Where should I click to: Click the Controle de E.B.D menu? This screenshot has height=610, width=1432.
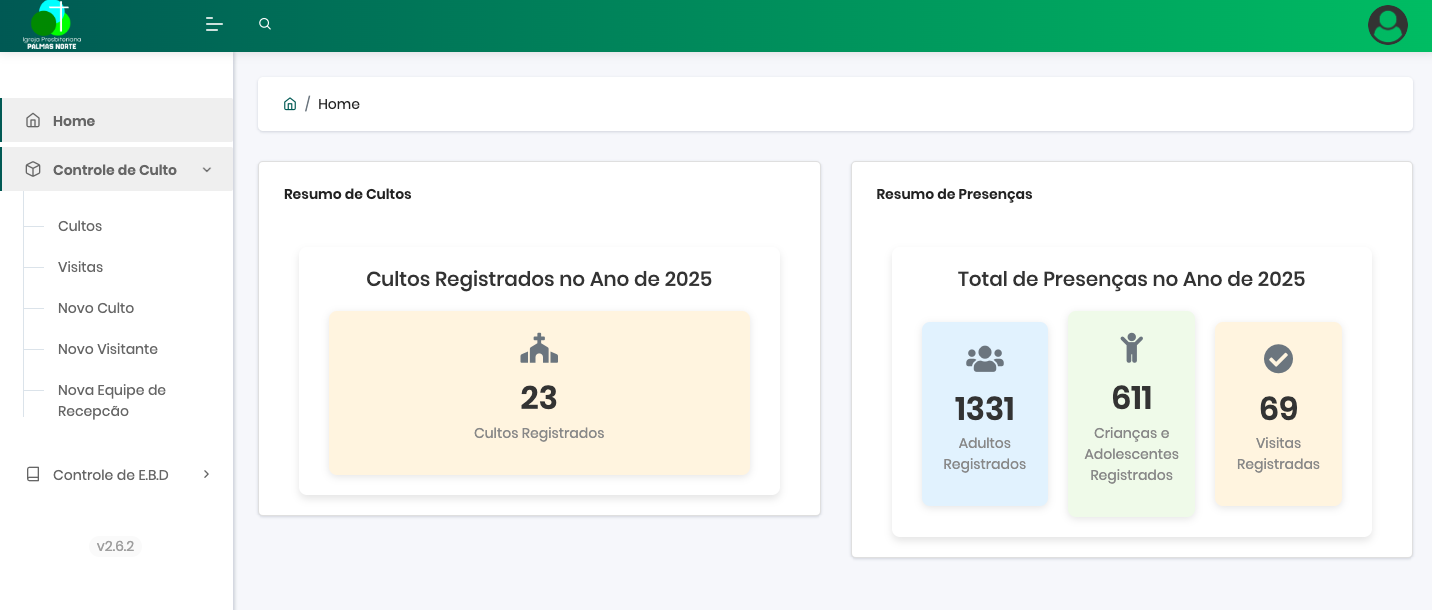click(x=110, y=475)
